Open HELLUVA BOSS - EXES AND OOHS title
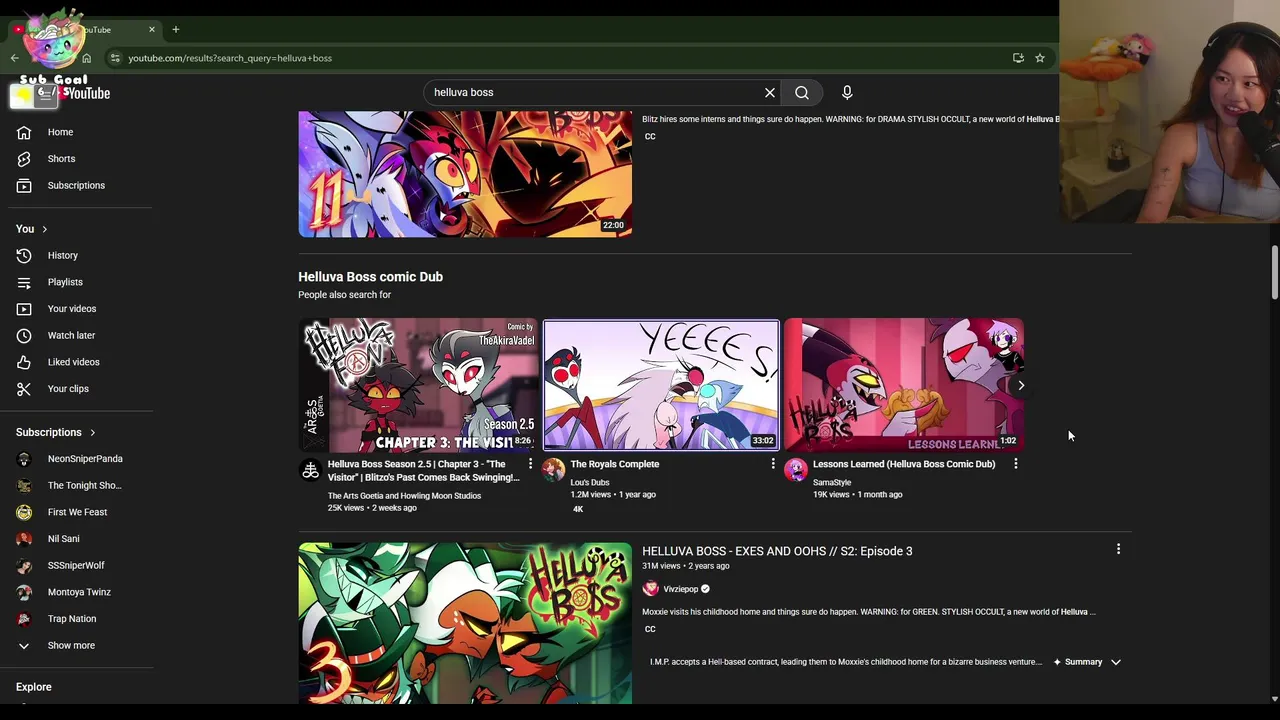 click(777, 551)
